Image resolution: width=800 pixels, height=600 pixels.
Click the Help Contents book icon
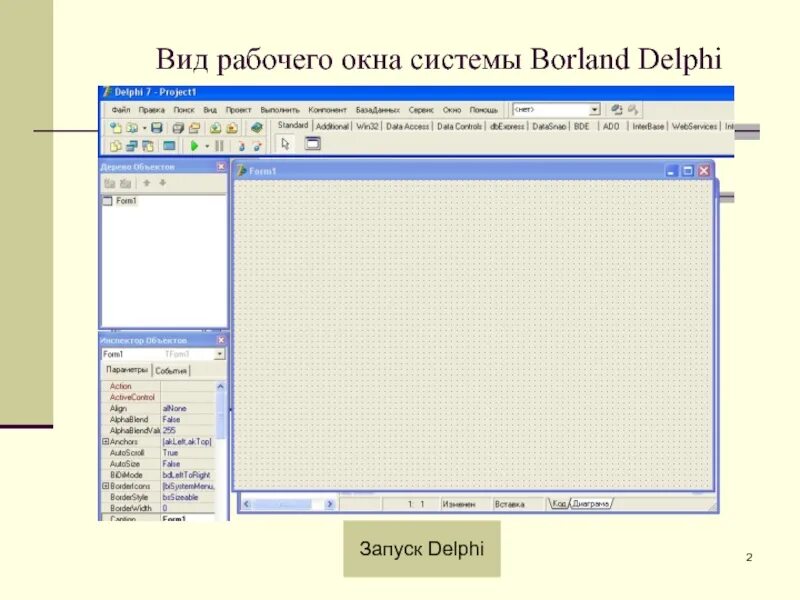(x=257, y=128)
